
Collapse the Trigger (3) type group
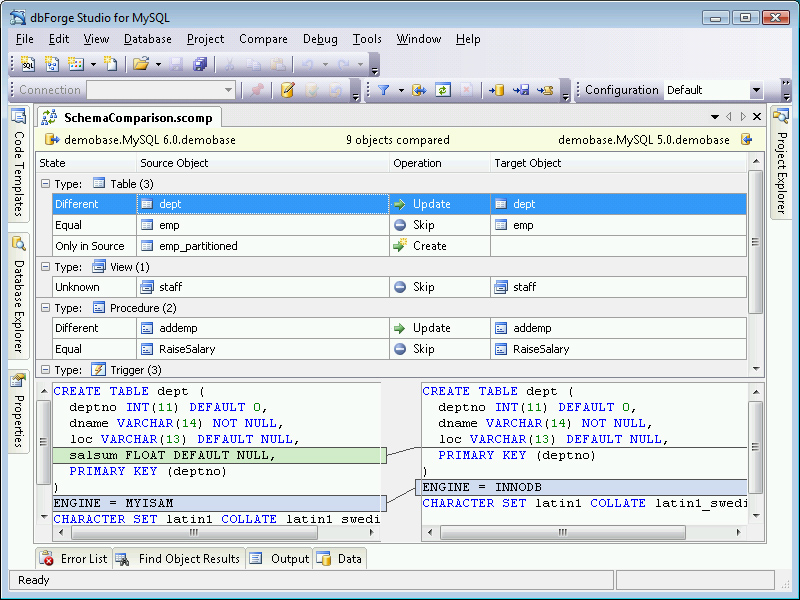[45, 370]
